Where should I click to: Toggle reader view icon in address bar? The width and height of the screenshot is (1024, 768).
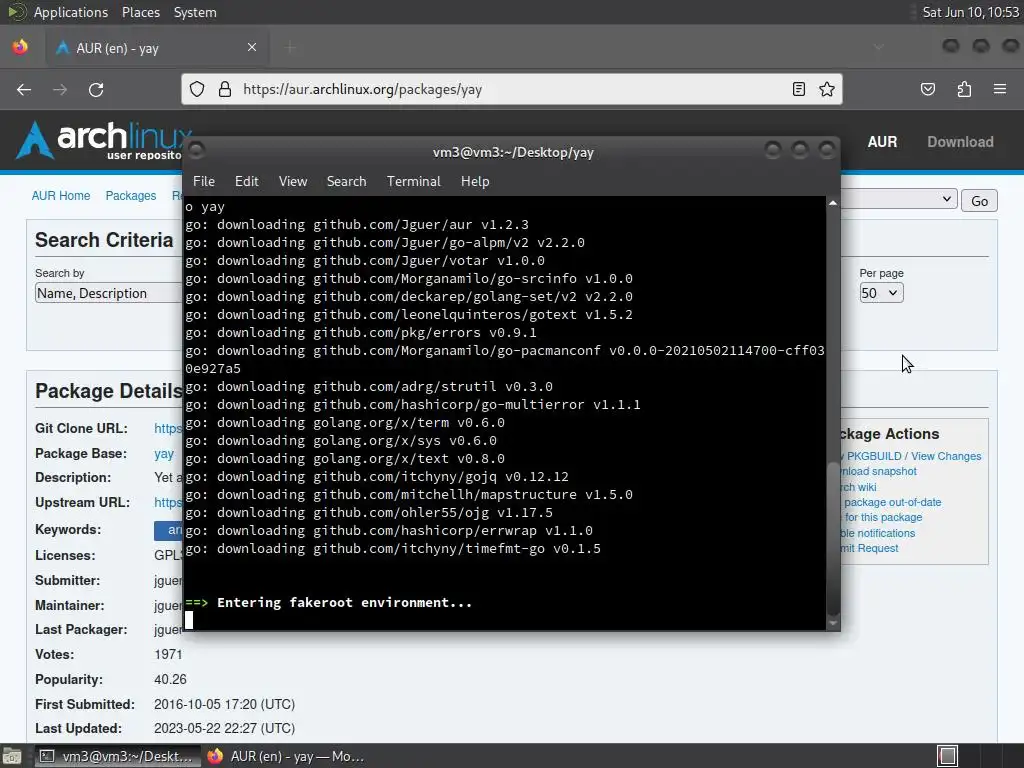point(798,89)
